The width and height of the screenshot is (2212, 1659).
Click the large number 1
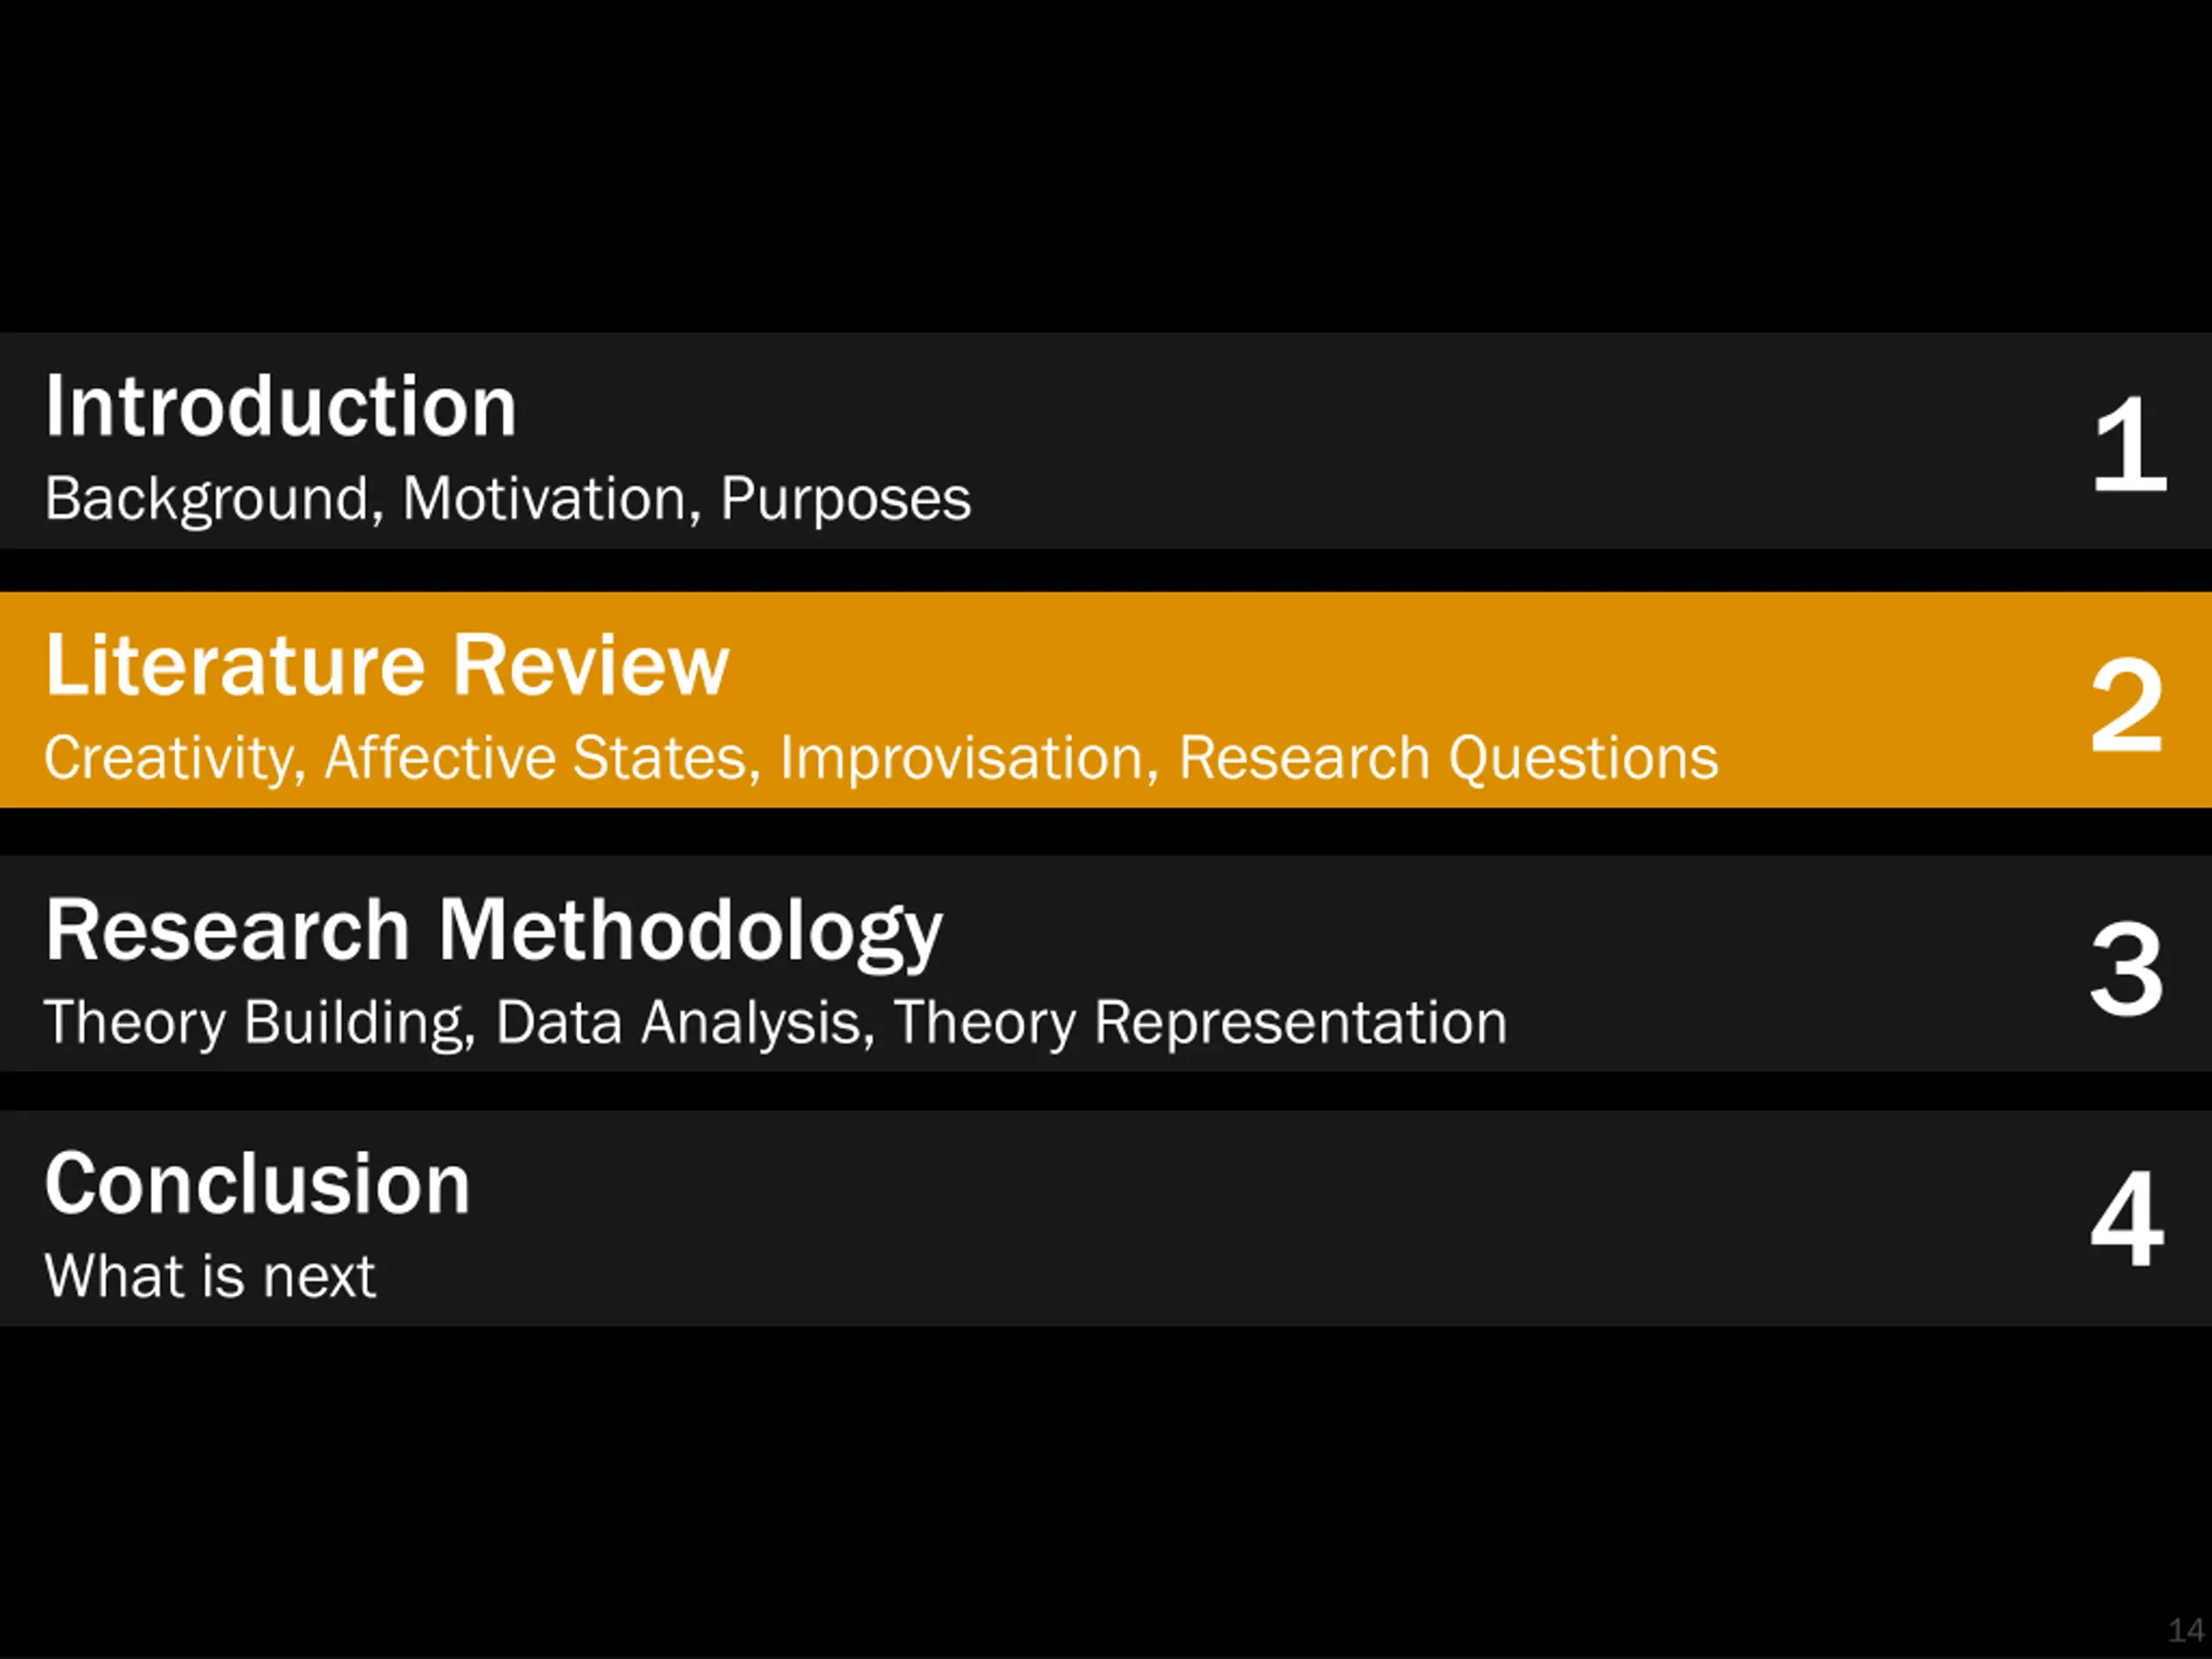[x=2129, y=445]
